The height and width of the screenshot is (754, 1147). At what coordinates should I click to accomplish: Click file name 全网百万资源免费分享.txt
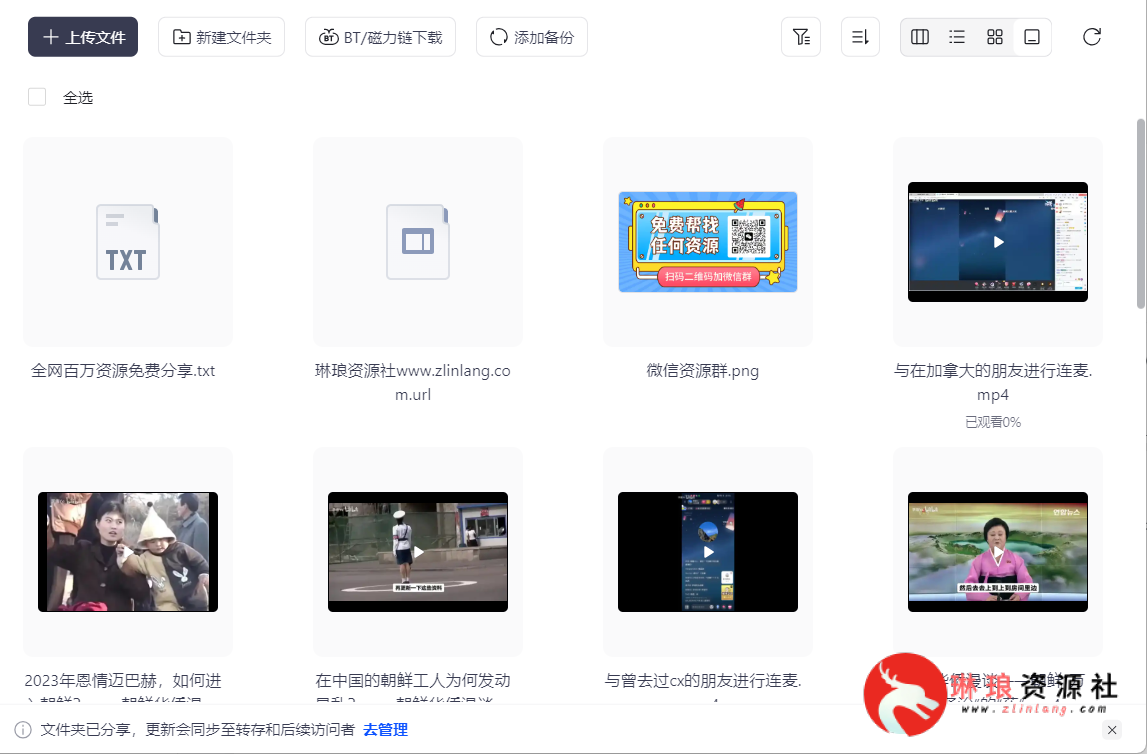(123, 371)
